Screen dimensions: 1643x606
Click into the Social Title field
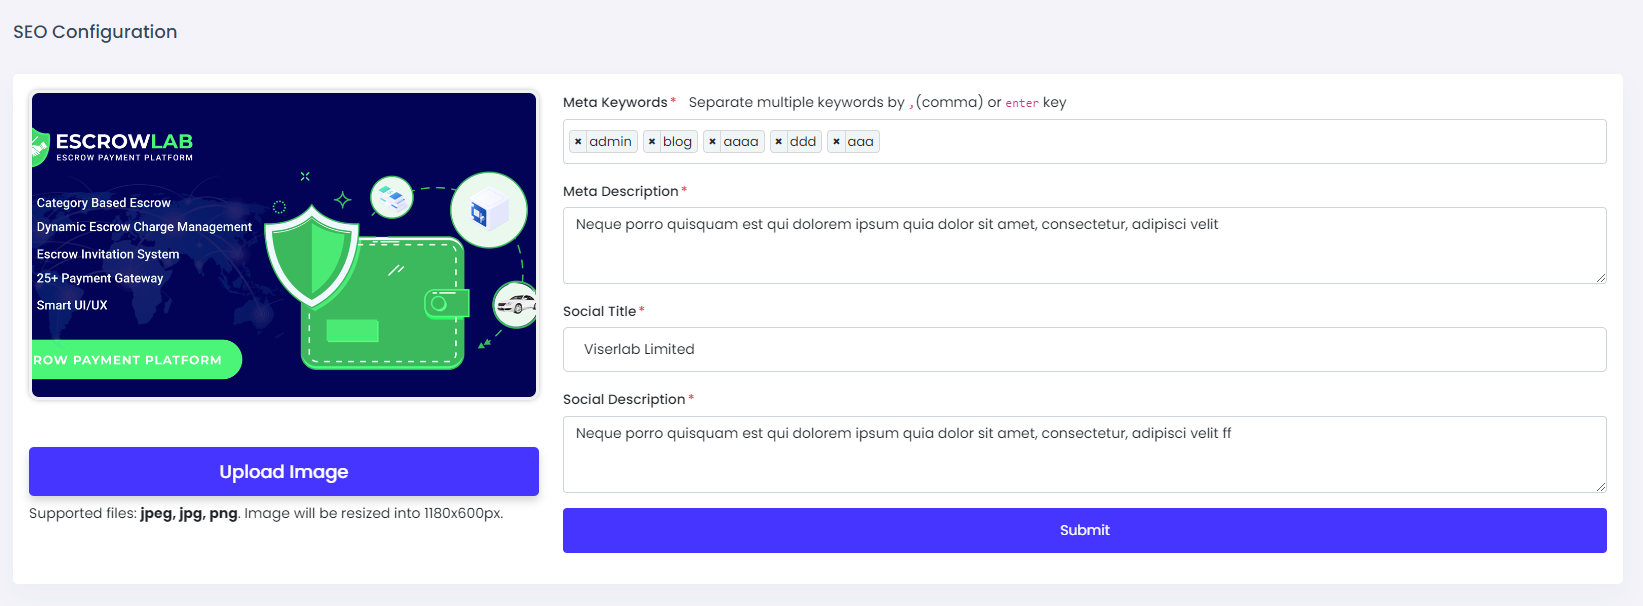(x=1084, y=350)
